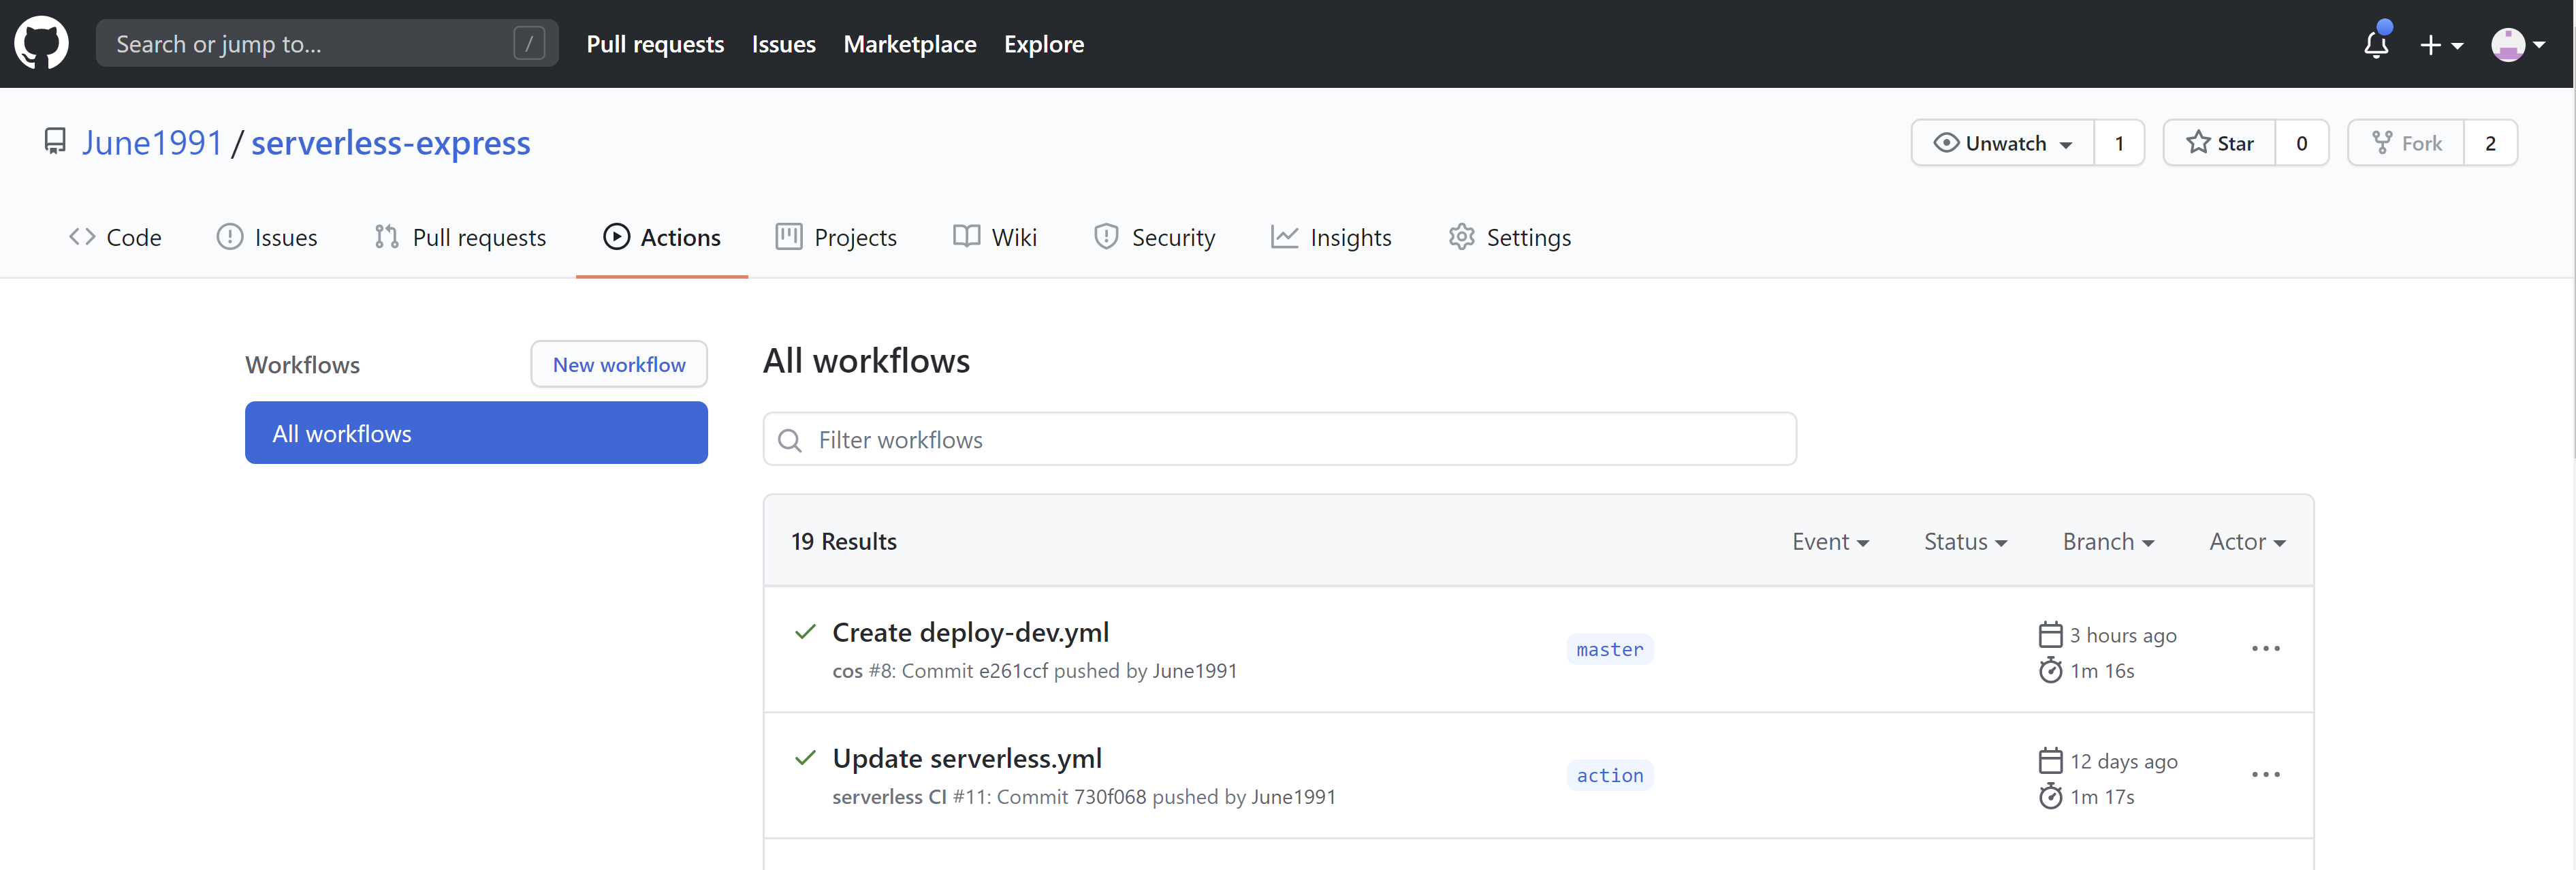Open the plus create-new menu

2441,45
